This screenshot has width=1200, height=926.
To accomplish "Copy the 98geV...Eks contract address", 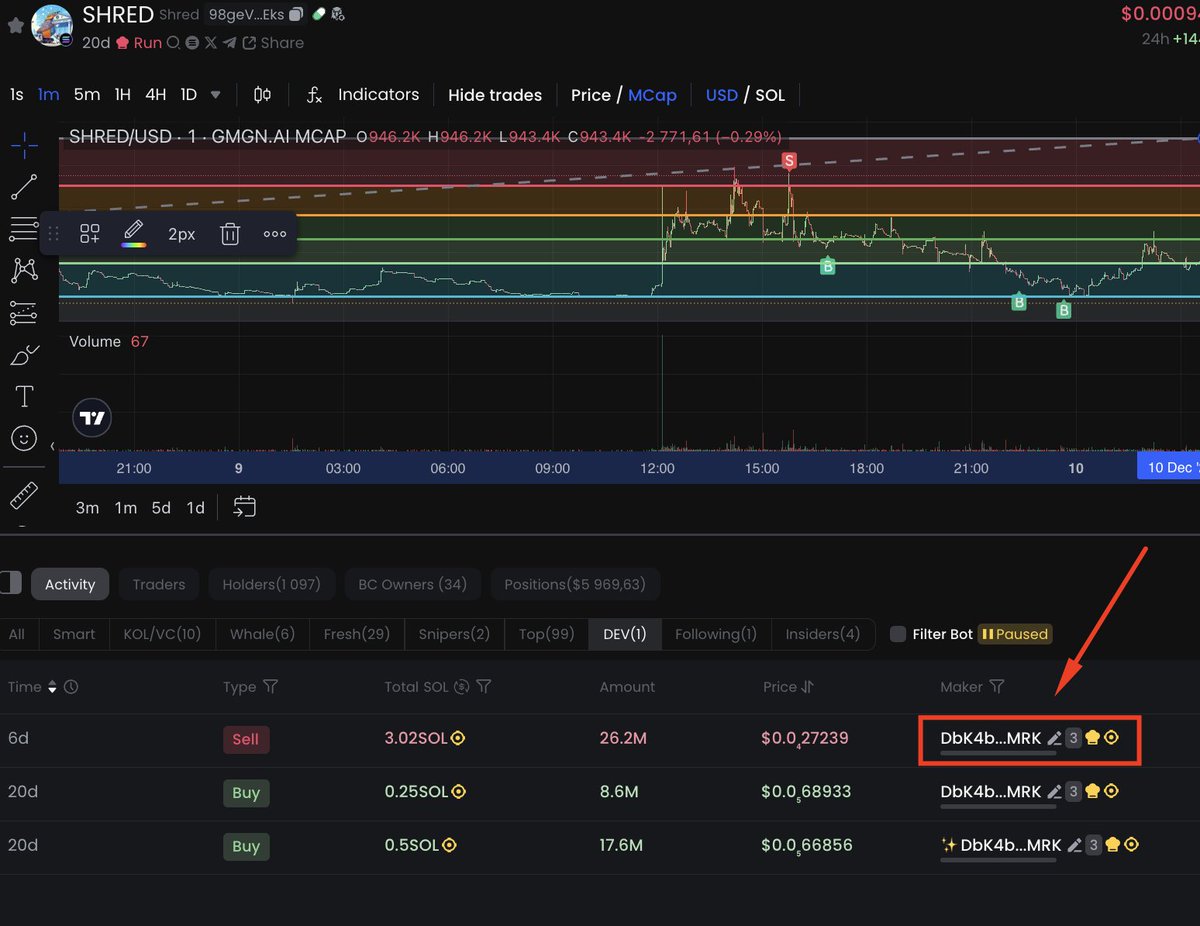I will (x=296, y=15).
